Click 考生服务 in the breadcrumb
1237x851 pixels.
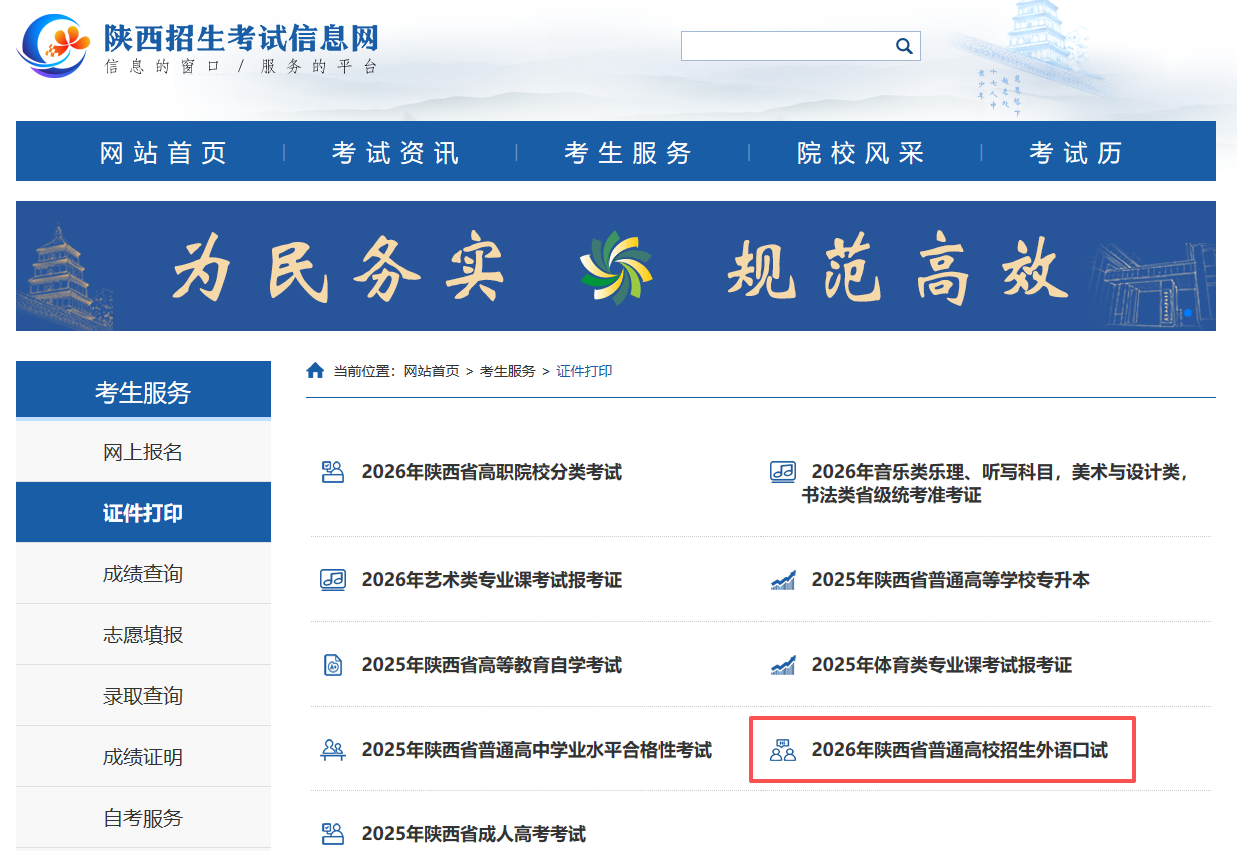point(510,370)
